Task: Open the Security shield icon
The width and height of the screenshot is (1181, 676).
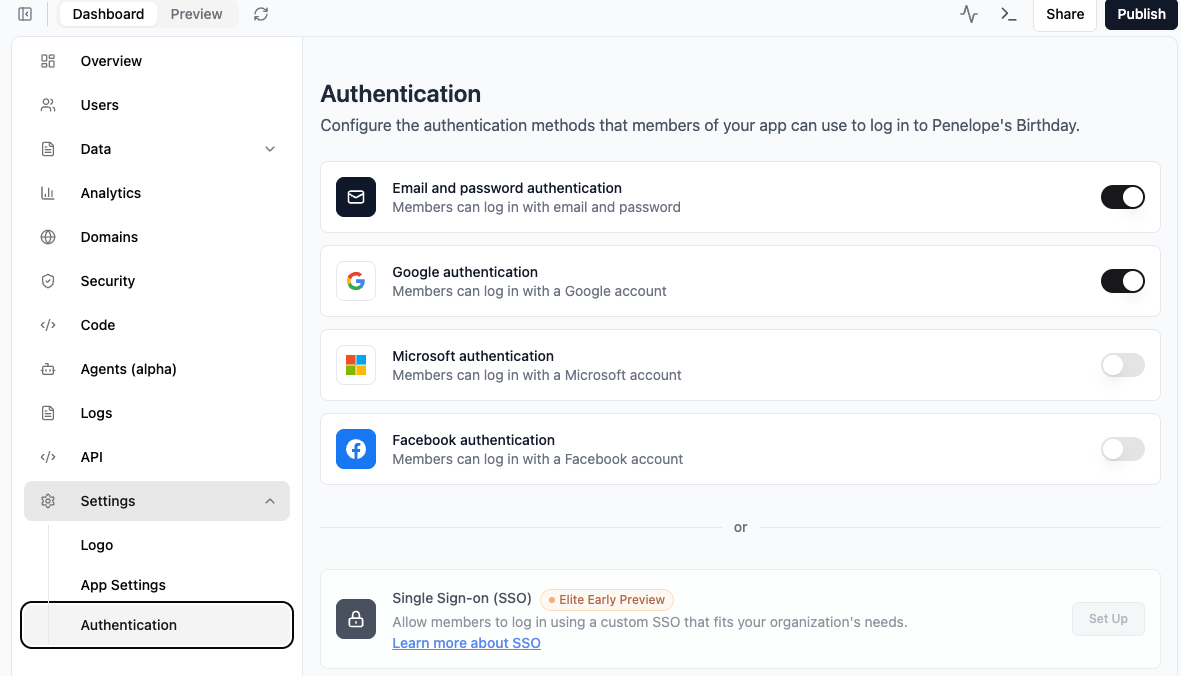Action: click(48, 281)
